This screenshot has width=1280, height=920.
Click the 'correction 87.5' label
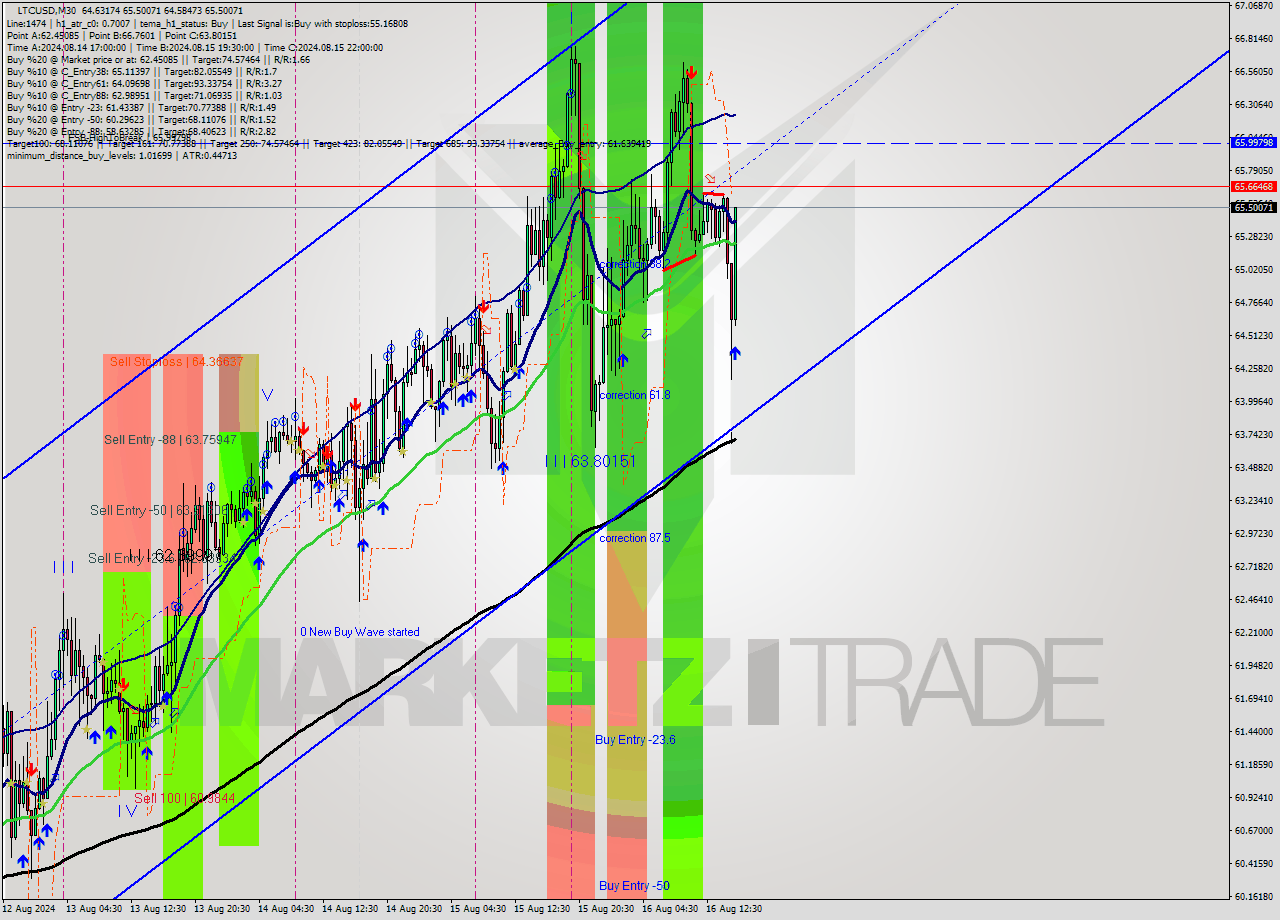tap(635, 538)
